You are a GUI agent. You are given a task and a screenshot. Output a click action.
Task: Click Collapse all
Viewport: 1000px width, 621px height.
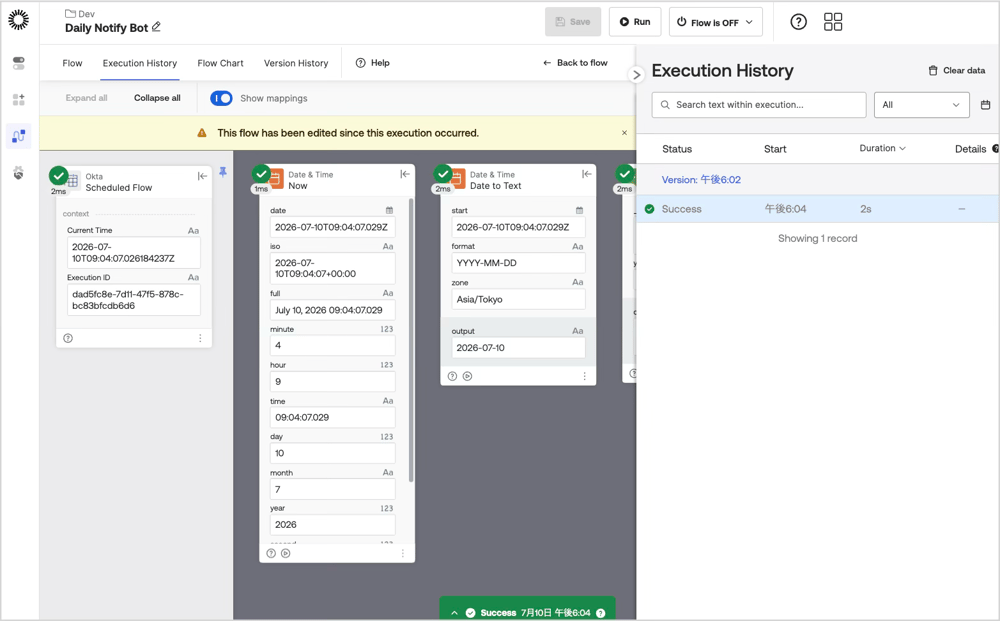(x=157, y=98)
